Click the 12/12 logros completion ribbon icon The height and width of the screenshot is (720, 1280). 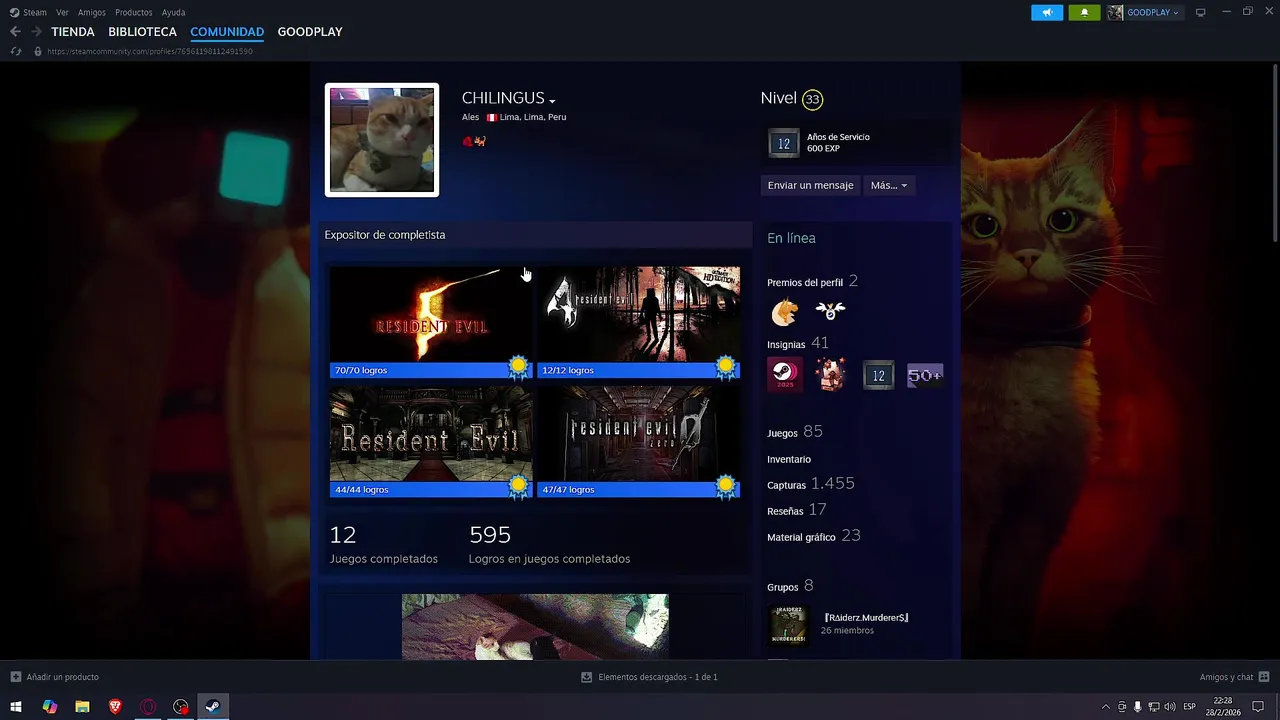tap(726, 367)
